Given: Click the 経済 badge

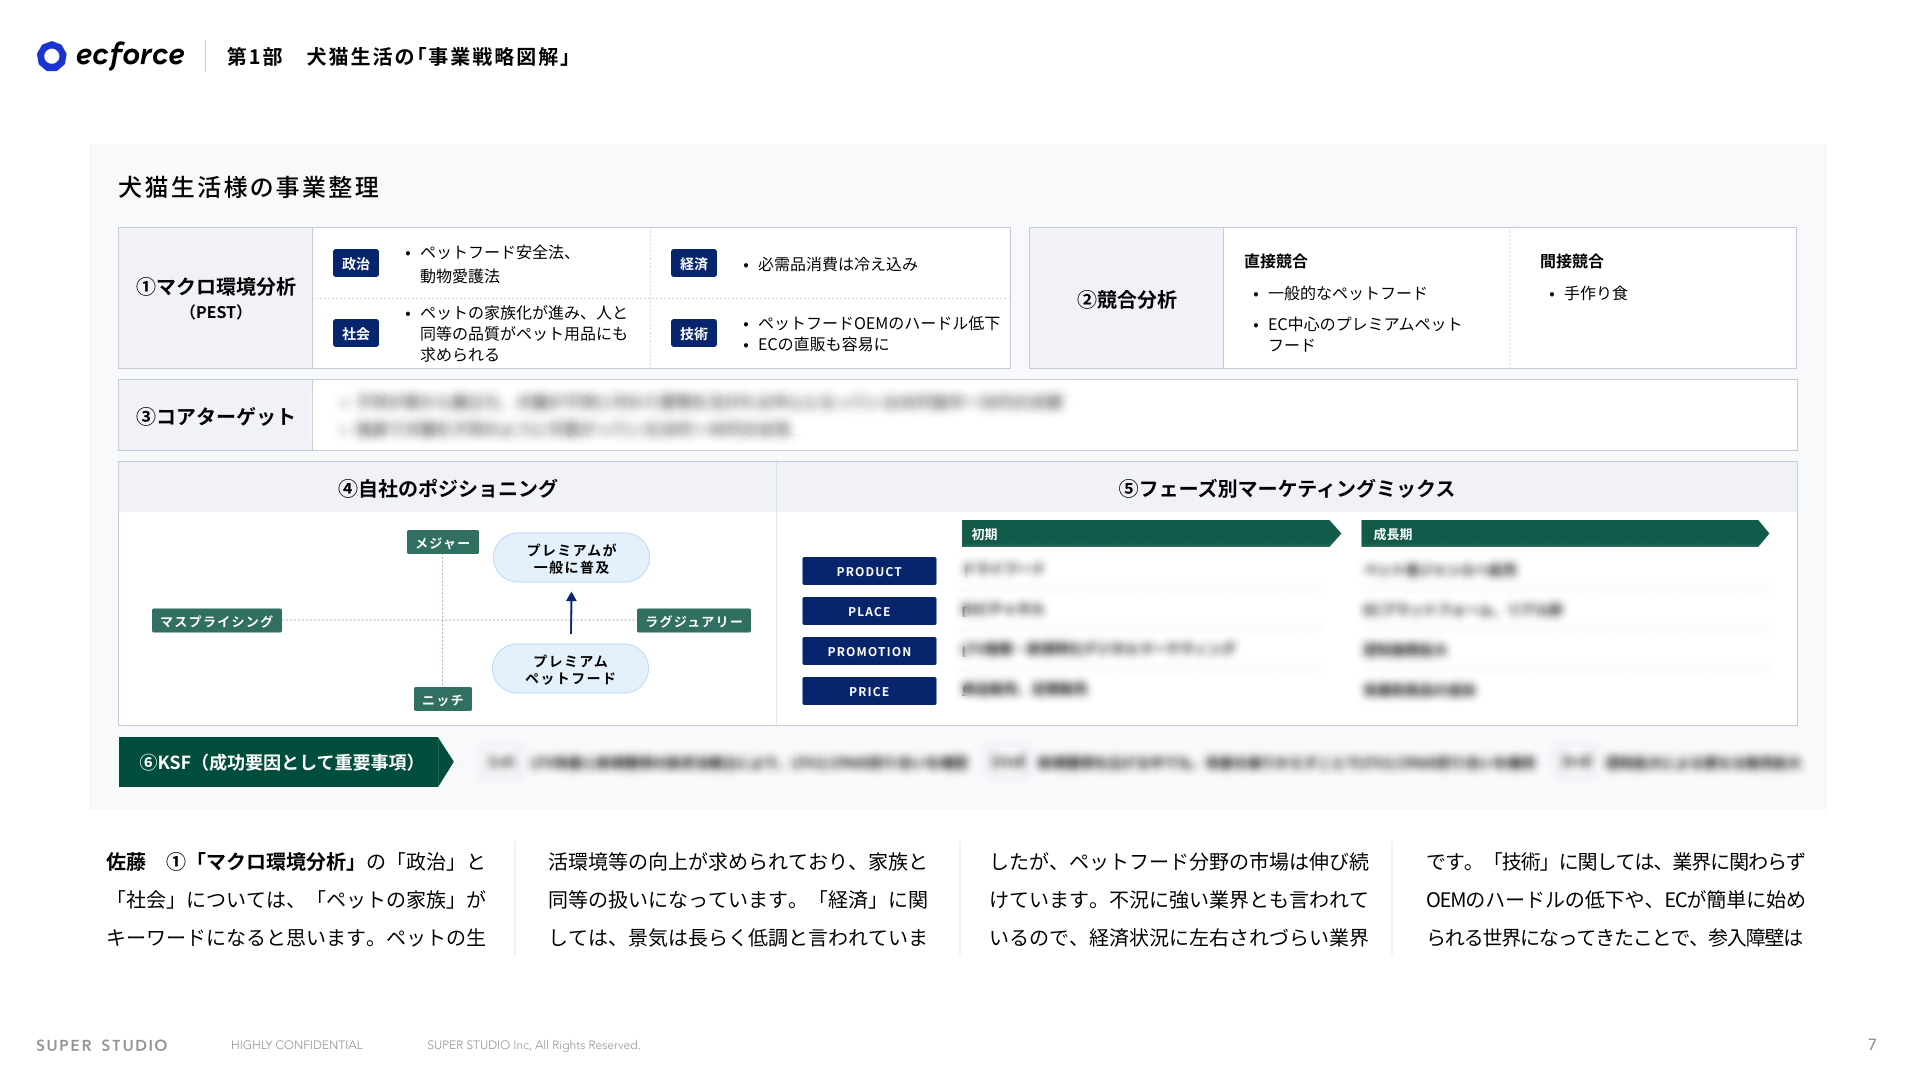Looking at the screenshot, I should pyautogui.click(x=694, y=263).
